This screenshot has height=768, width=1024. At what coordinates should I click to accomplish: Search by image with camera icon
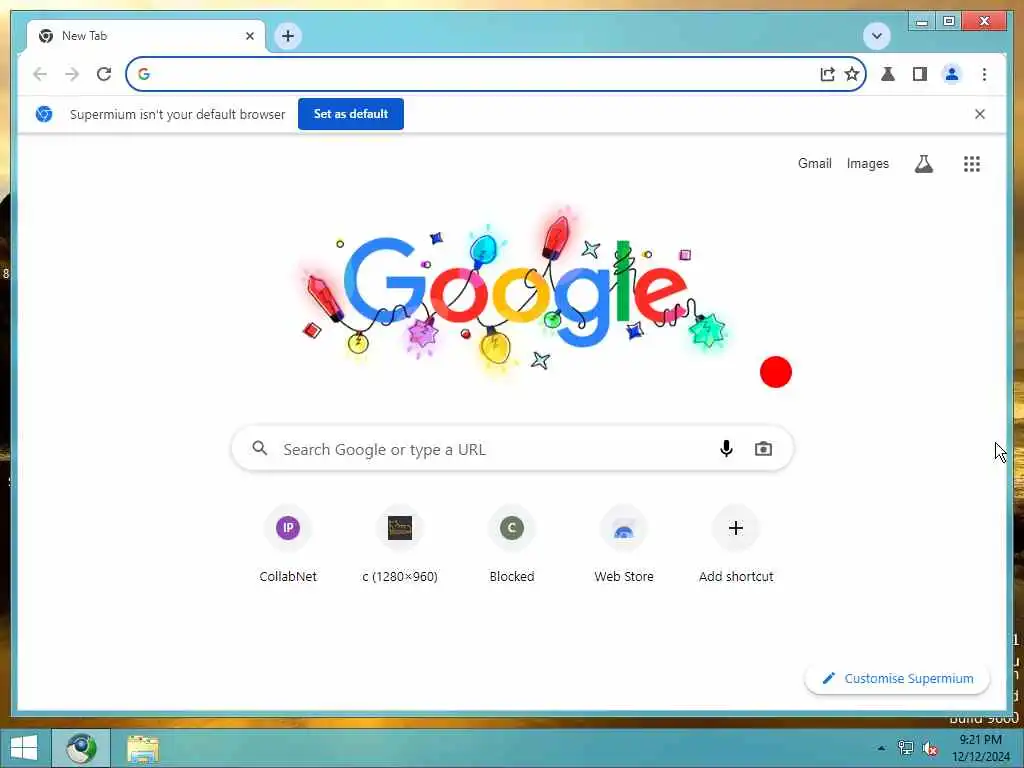(763, 449)
